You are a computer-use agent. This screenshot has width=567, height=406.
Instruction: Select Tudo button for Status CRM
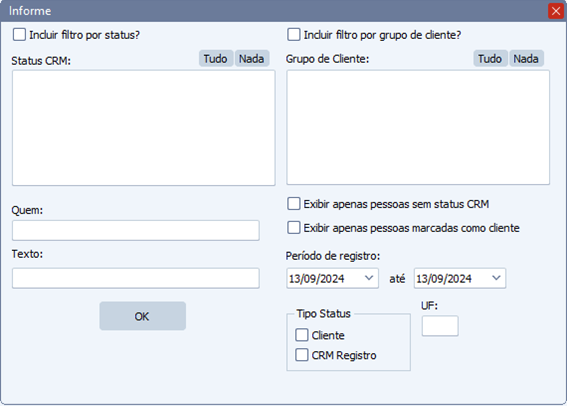coord(216,59)
